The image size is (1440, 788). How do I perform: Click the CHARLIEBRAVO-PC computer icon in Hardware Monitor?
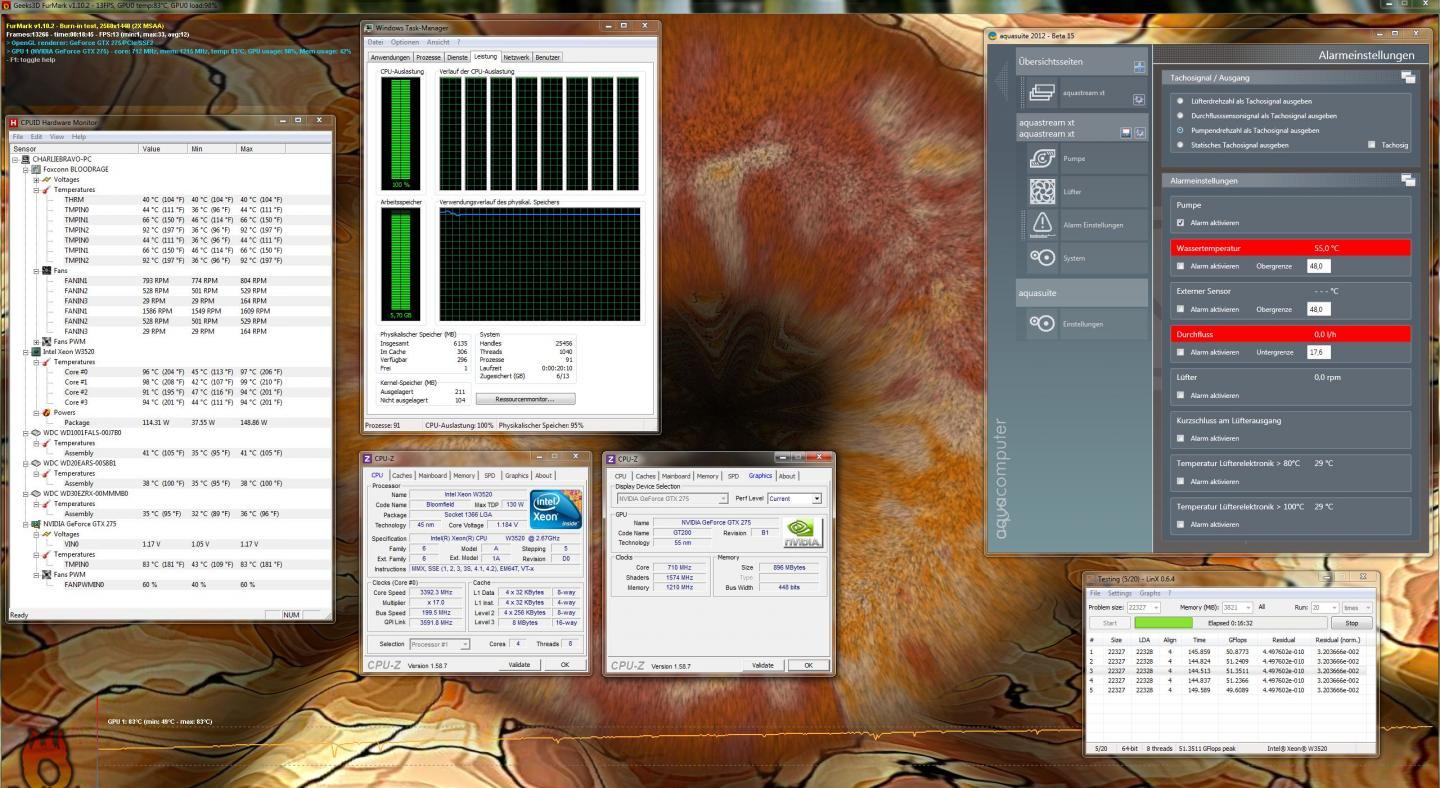27,159
